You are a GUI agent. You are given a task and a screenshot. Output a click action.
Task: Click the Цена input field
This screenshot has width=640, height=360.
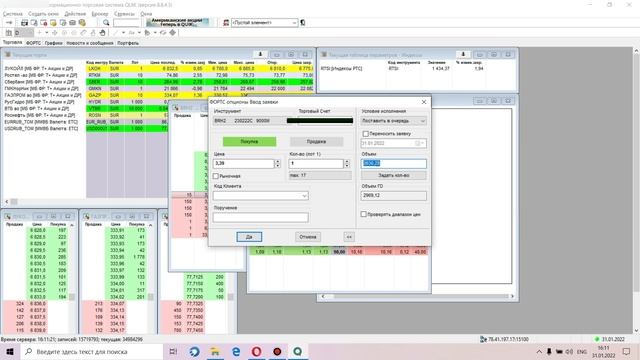click(x=243, y=164)
